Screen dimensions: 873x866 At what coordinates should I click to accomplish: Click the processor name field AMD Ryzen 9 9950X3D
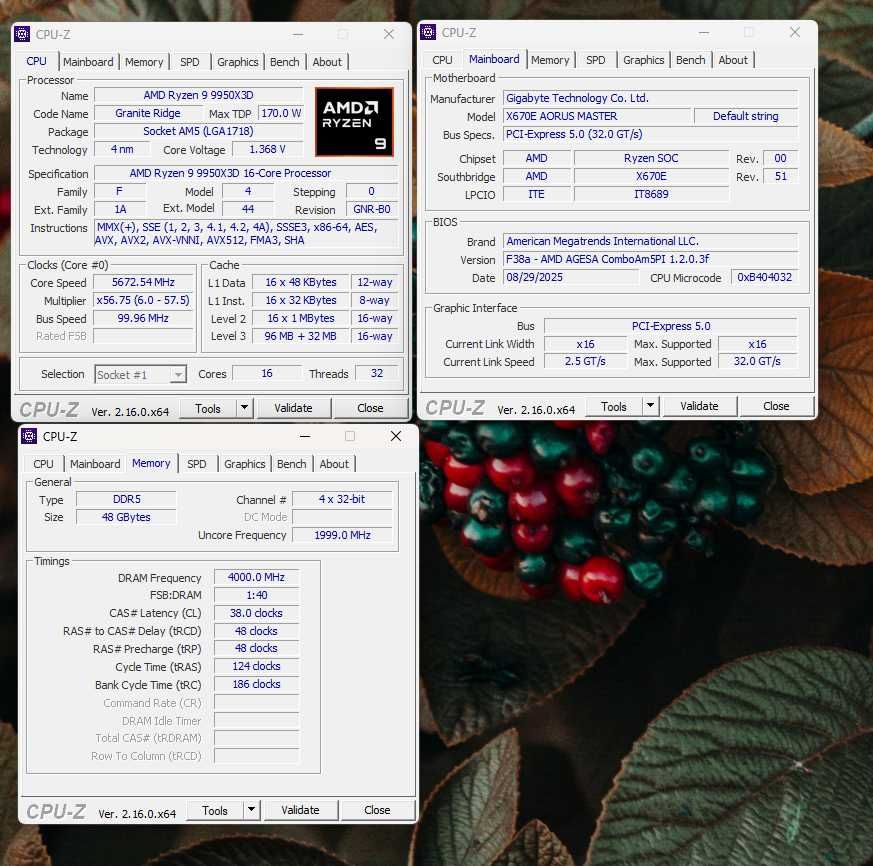pyautogui.click(x=198, y=95)
